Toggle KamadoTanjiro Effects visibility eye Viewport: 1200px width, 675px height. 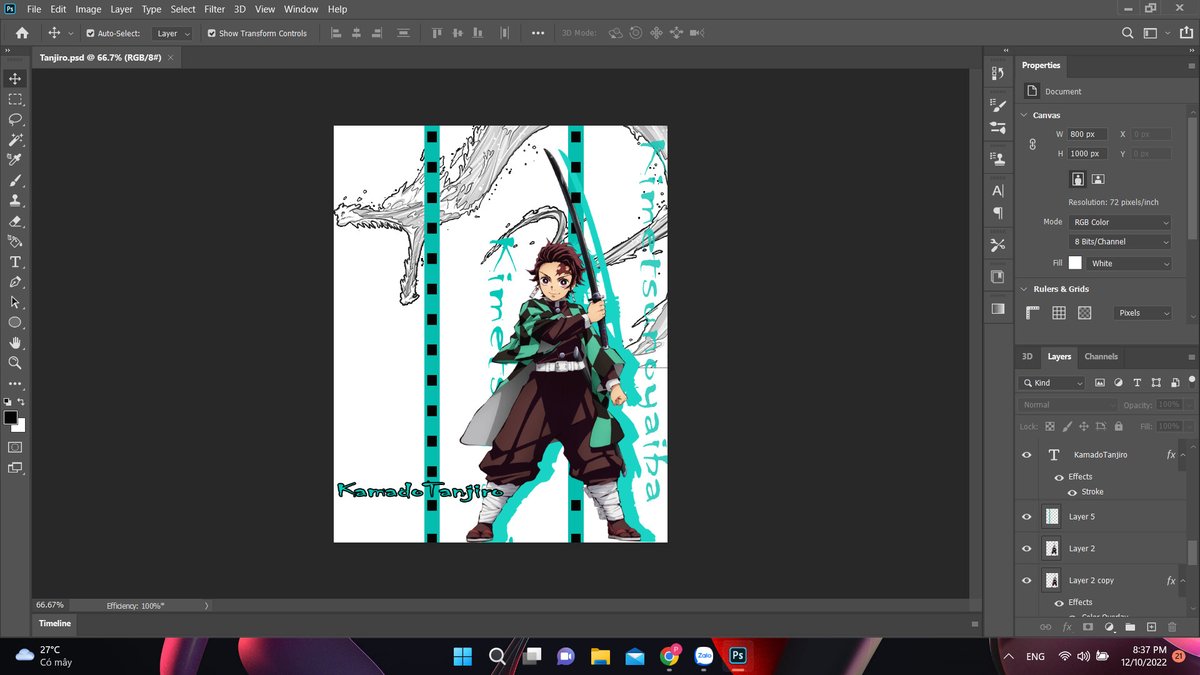point(1059,477)
